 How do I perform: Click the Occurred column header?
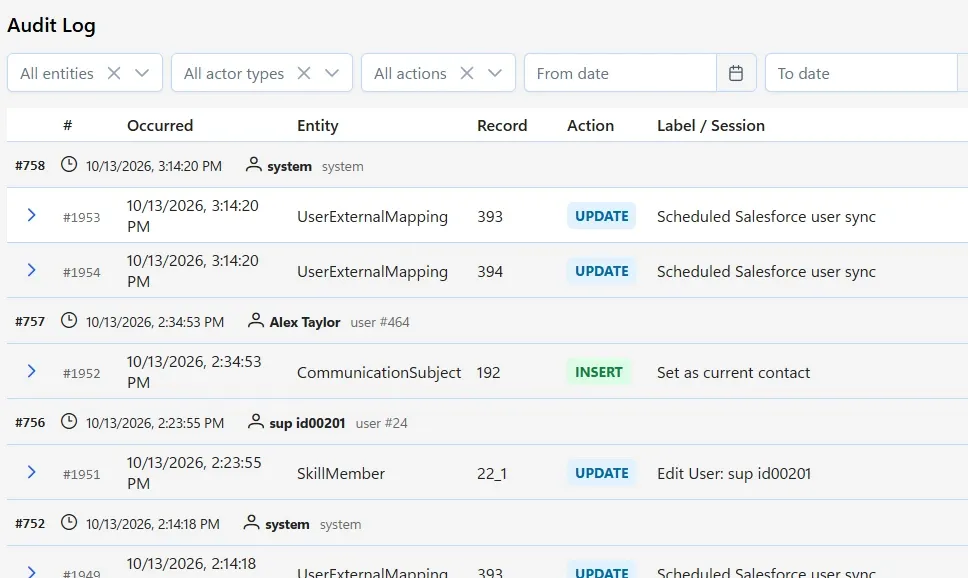tap(160, 125)
